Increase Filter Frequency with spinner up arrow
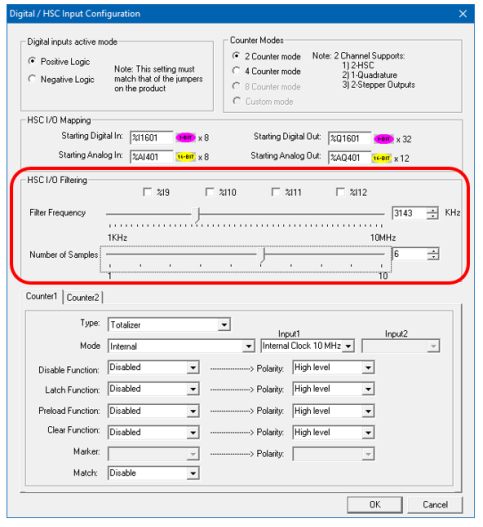 tap(433, 210)
